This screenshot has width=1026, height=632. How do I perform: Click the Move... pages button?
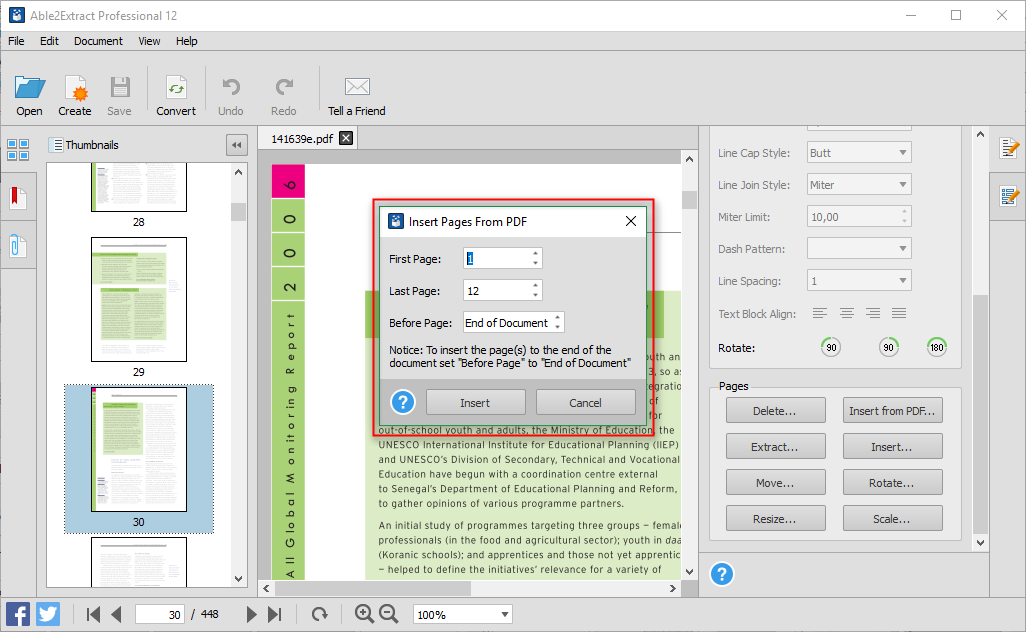click(x=775, y=482)
